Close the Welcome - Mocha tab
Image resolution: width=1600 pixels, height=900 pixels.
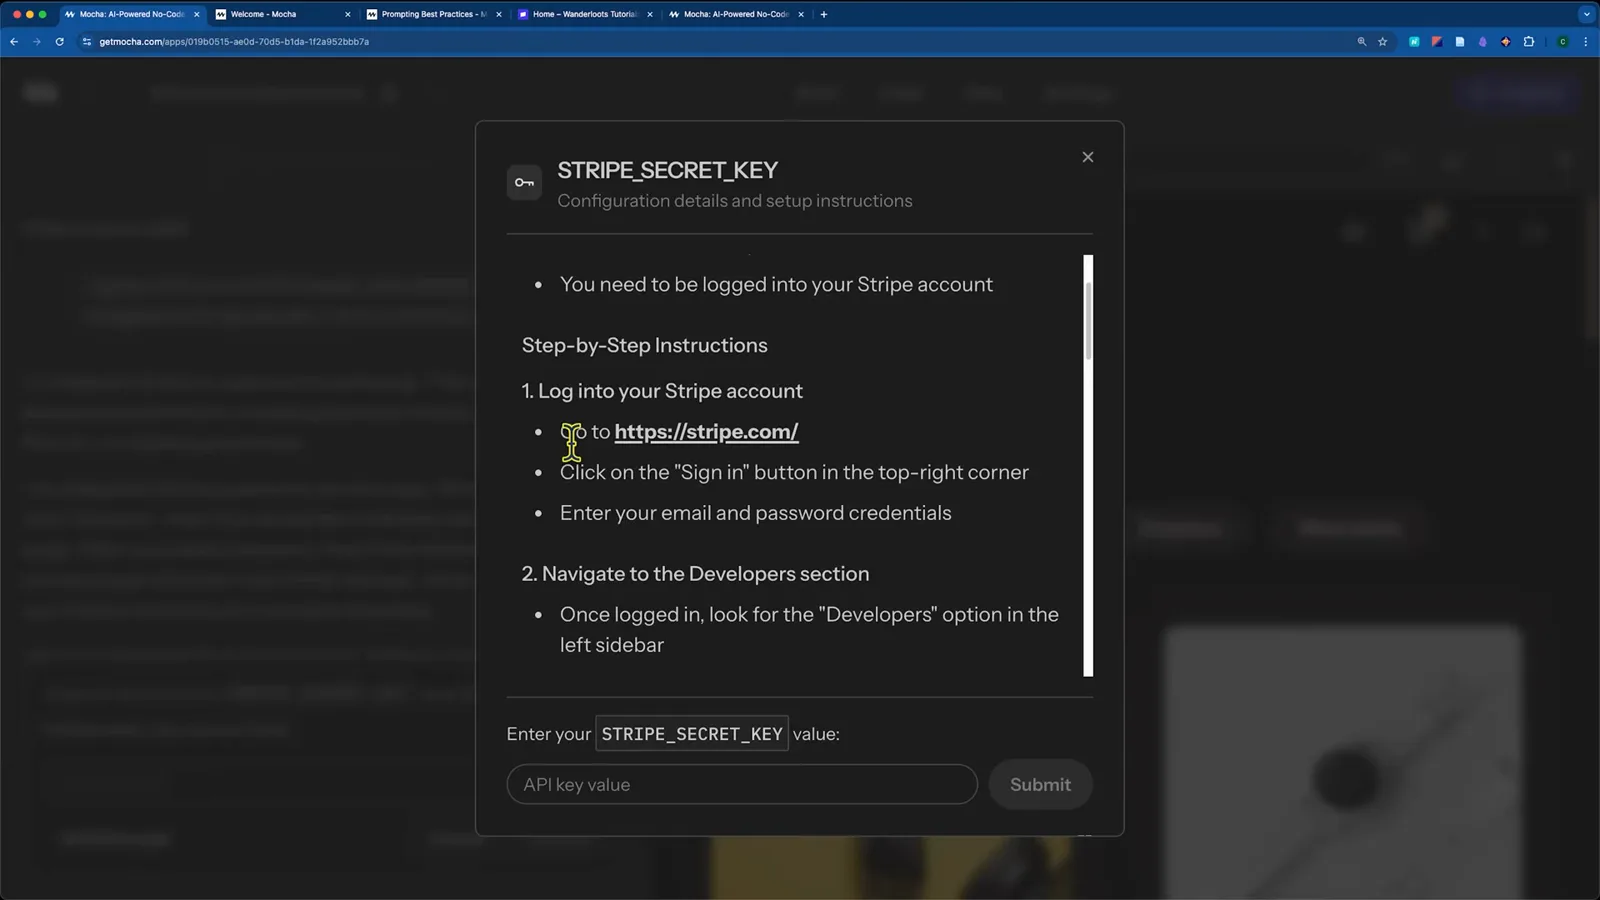point(348,14)
